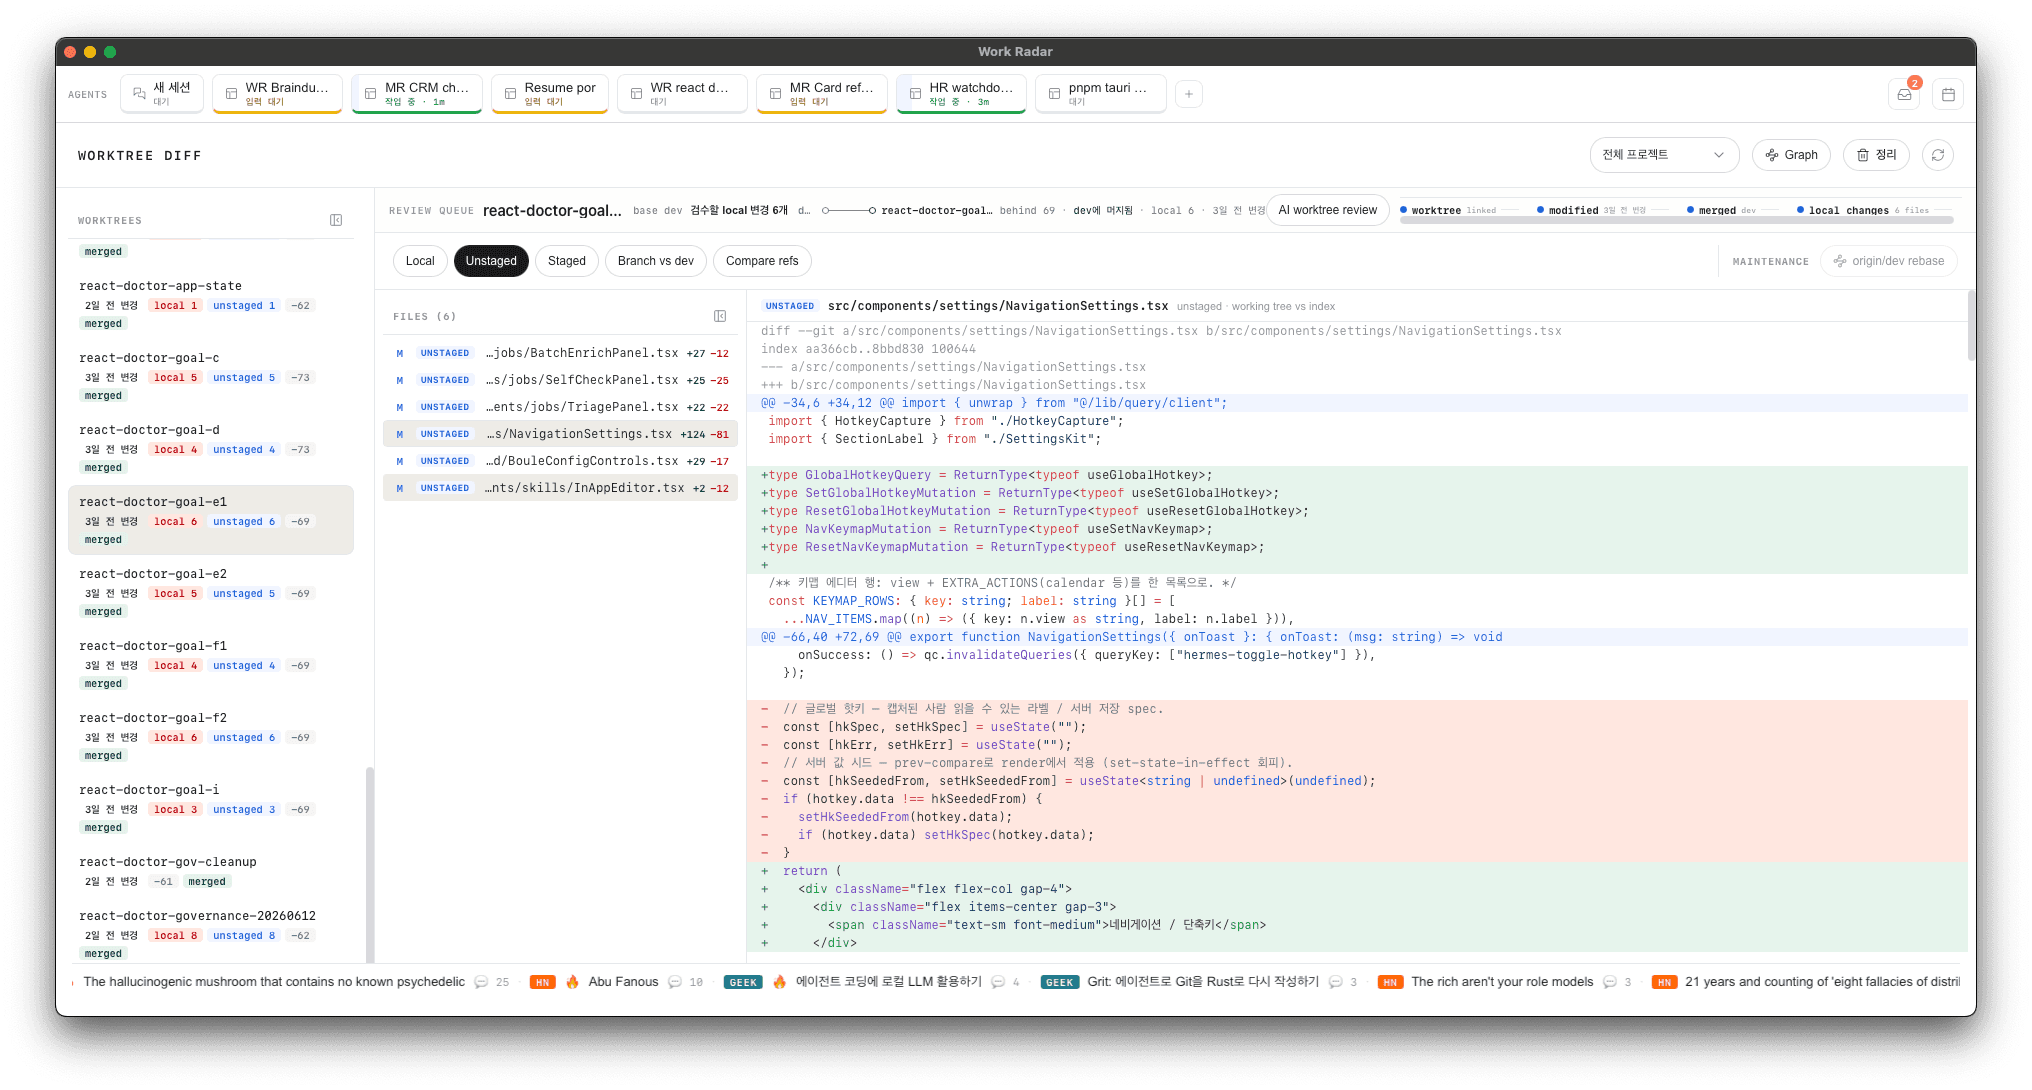Switch to the Staged tab
Image resolution: width=2032 pixels, height=1090 pixels.
(567, 261)
